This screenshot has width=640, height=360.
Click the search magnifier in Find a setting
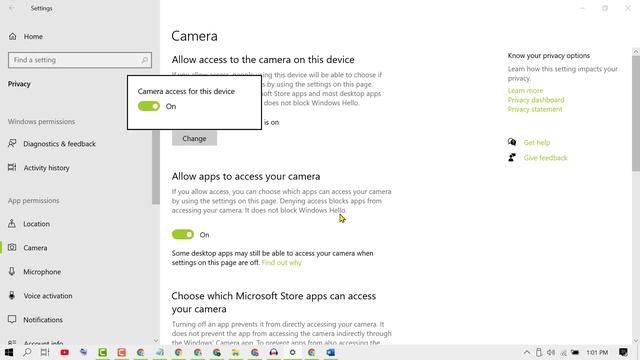pos(144,60)
